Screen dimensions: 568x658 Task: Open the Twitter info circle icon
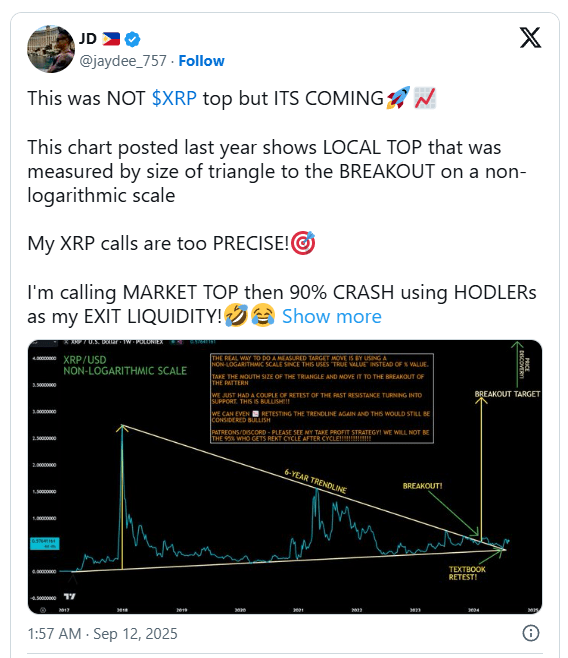pos(531,633)
